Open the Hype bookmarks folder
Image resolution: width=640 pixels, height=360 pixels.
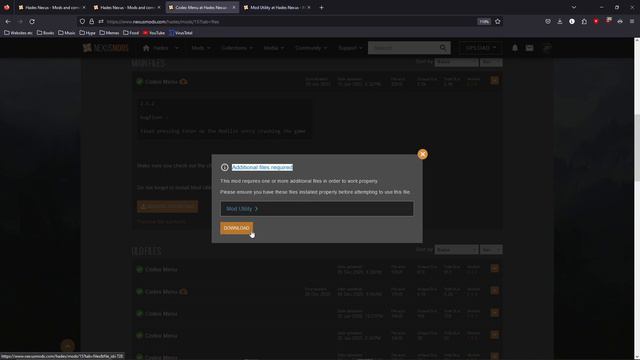pos(87,33)
